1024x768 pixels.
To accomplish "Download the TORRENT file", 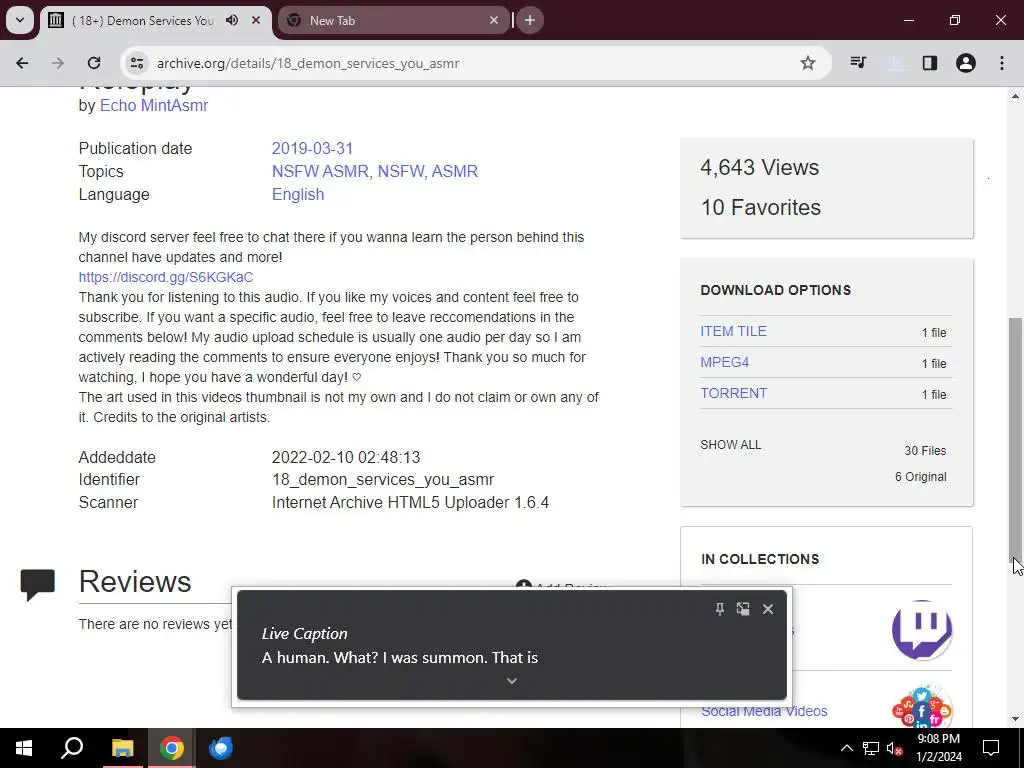I will click(733, 393).
